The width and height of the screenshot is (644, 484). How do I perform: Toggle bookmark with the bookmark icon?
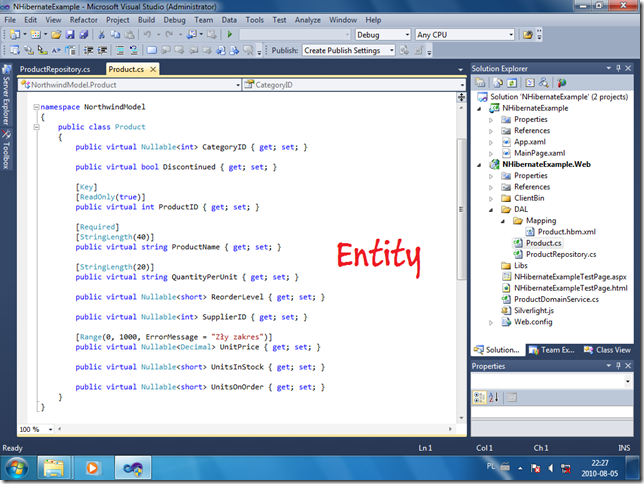coord(152,51)
